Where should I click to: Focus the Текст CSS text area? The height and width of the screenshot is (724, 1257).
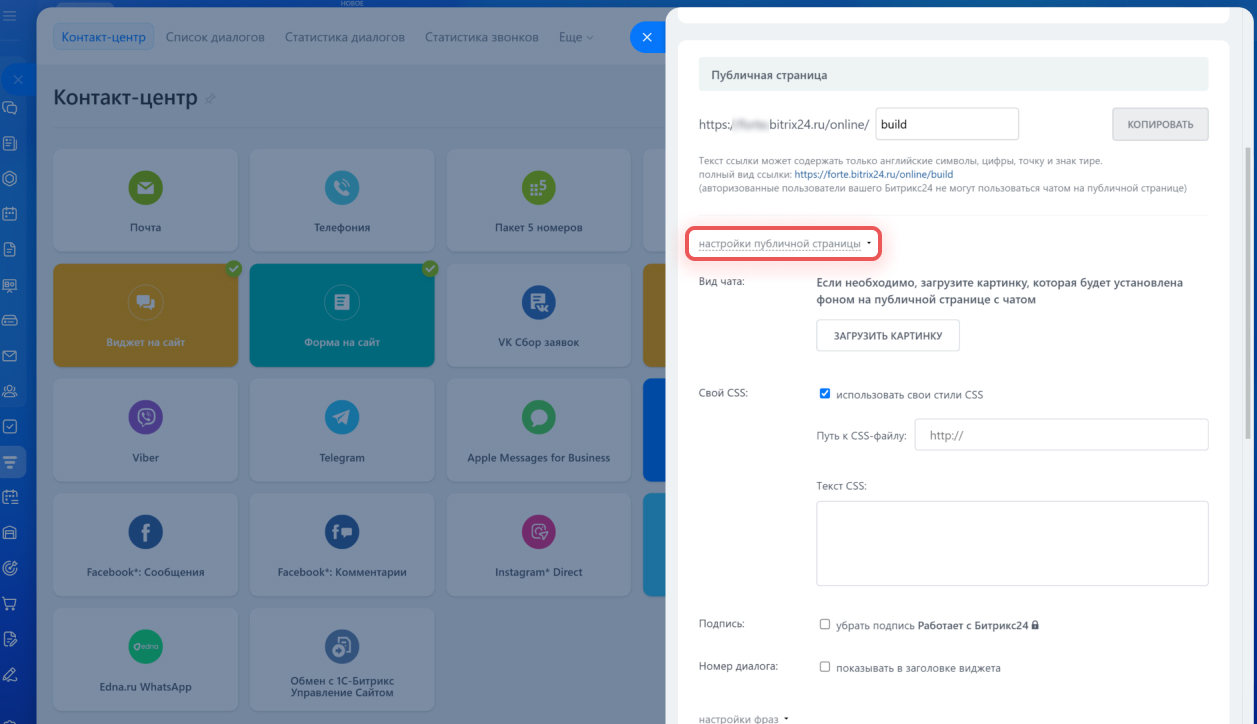coord(1012,543)
